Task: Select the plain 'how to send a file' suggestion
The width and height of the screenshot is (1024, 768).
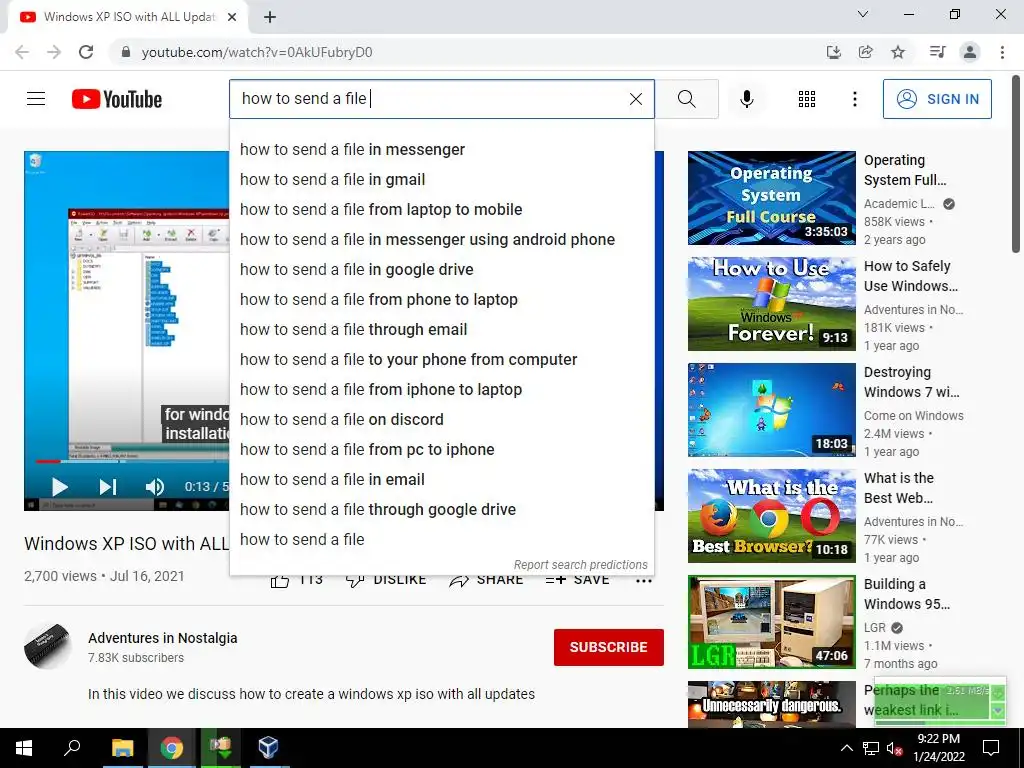Action: tap(441, 540)
